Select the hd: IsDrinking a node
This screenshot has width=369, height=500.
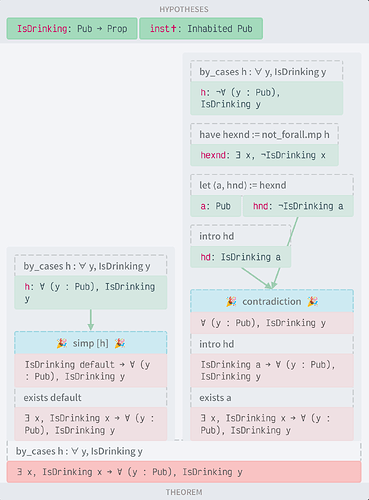click(x=240, y=257)
